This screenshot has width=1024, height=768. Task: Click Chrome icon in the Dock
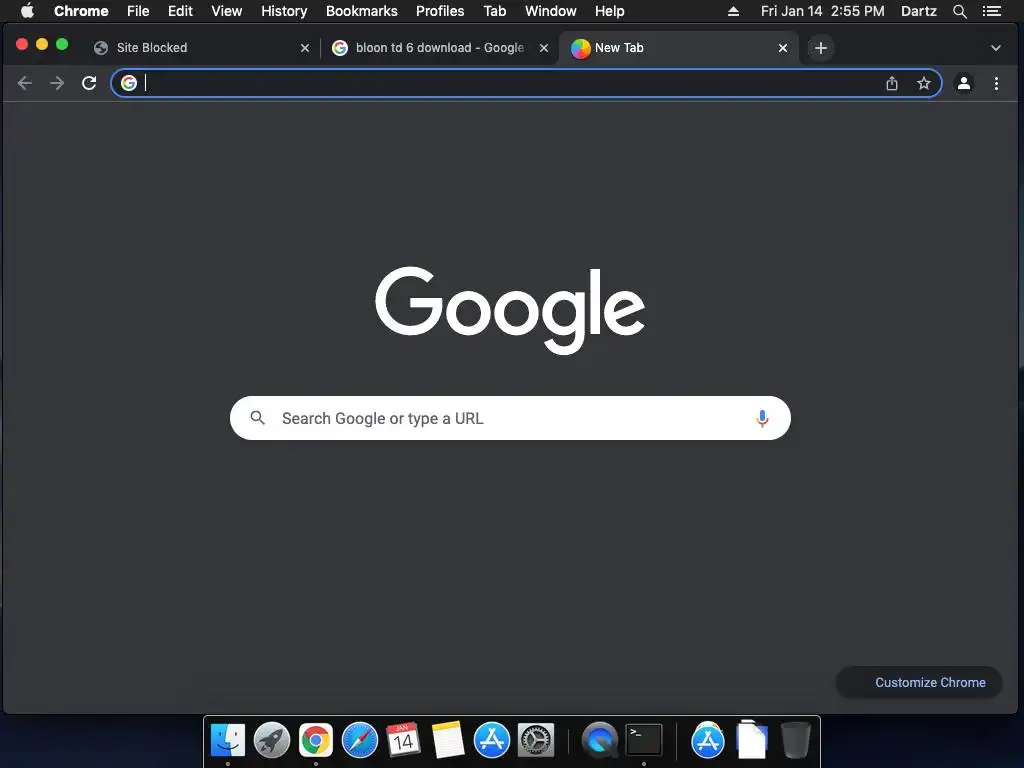(315, 740)
